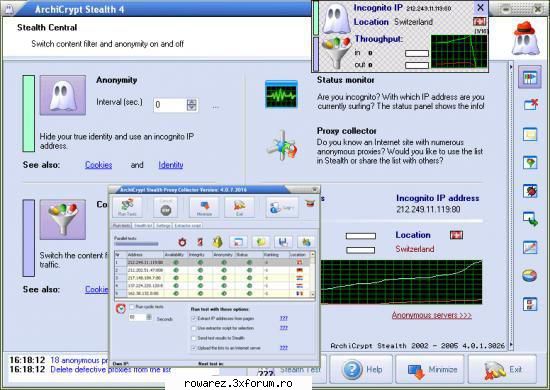The width and height of the screenshot is (550, 390).
Task: Open the sidebar window icon with green arrow
Action: (x=530, y=219)
